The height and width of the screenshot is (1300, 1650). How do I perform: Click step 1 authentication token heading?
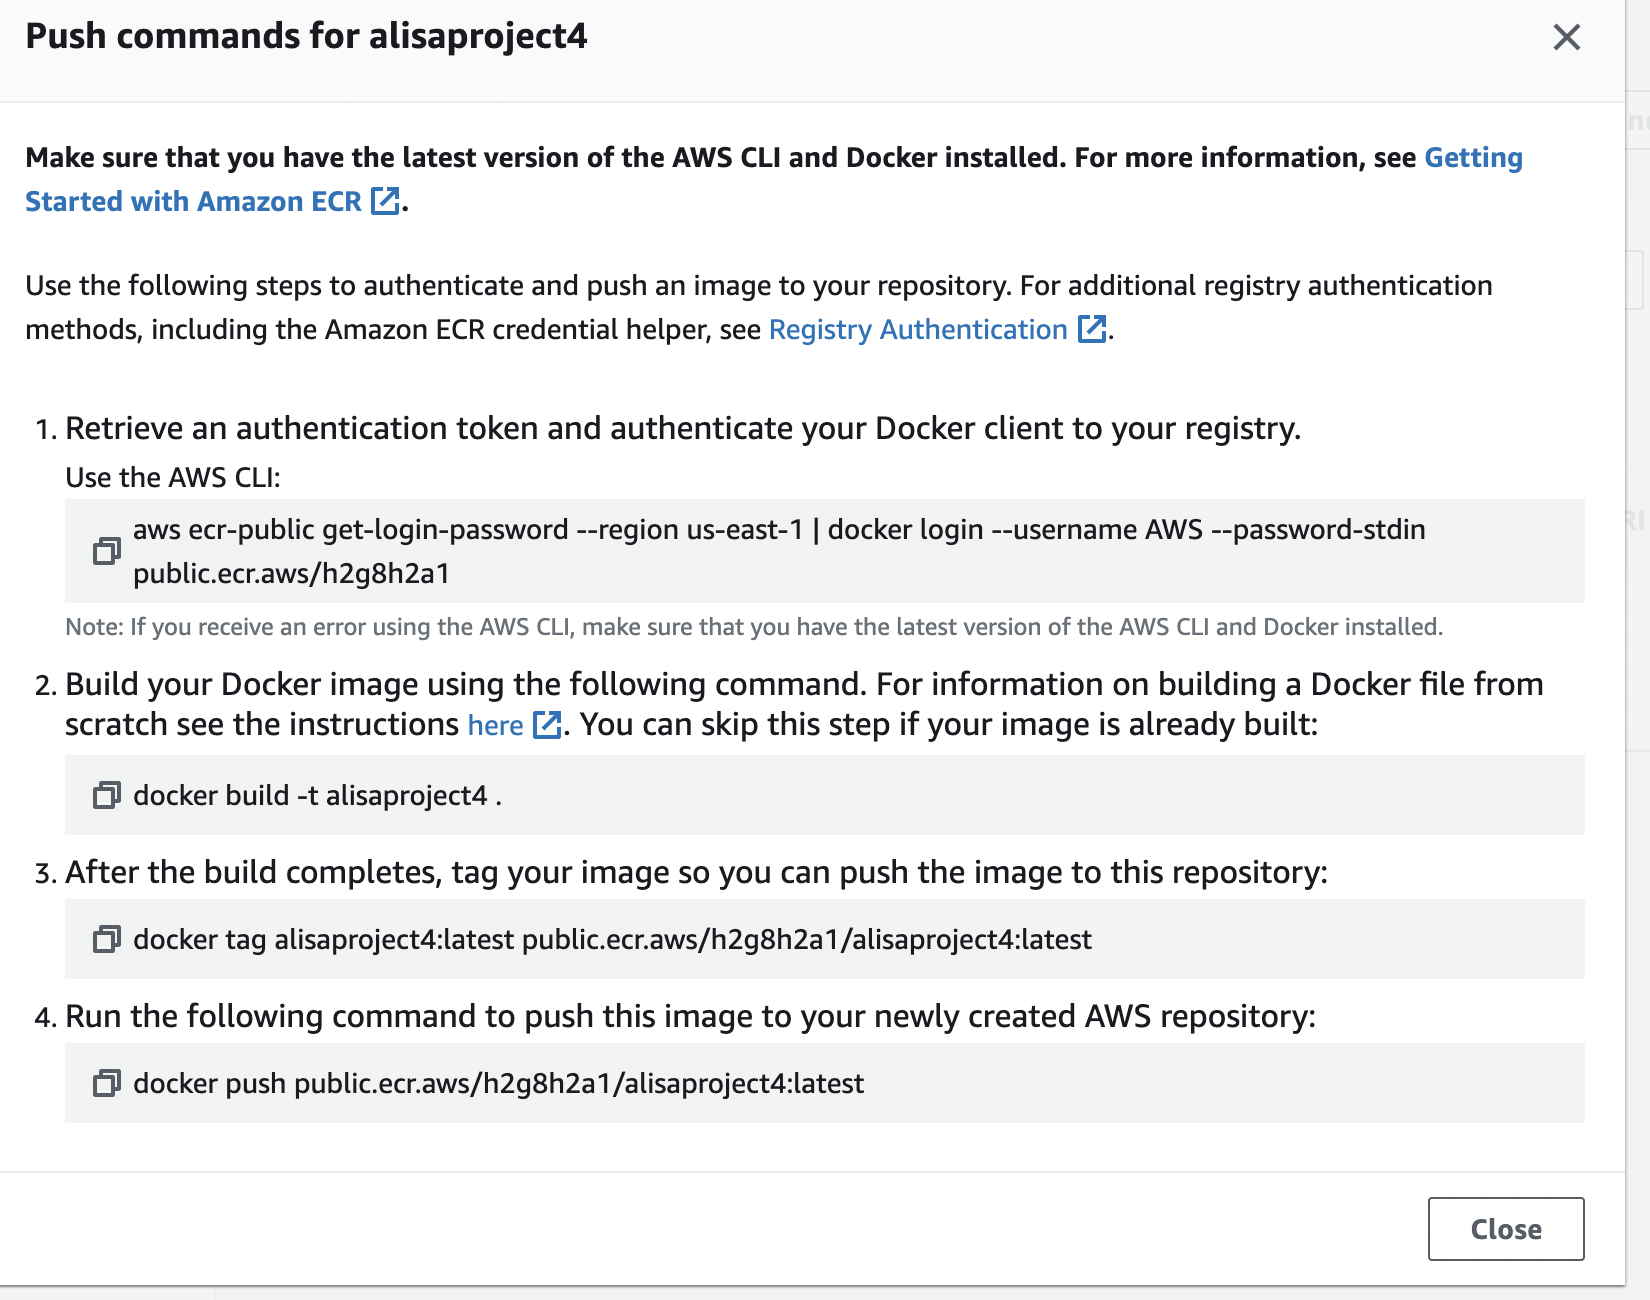[x=682, y=428]
